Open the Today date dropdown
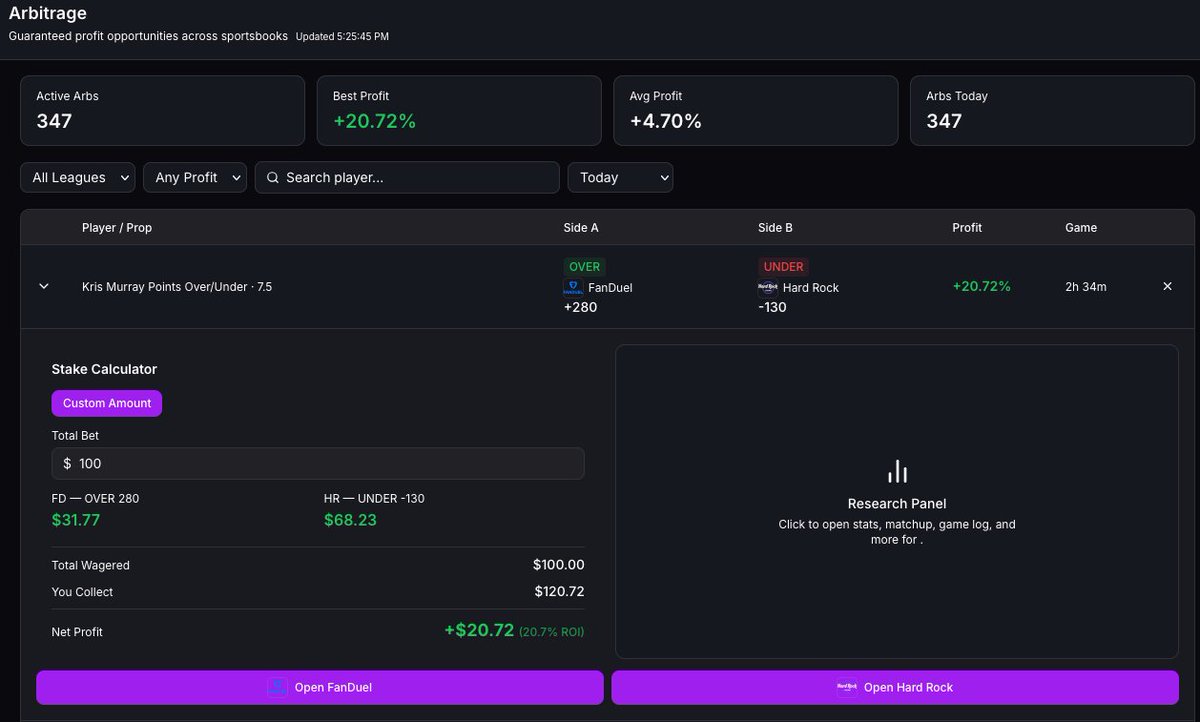 click(x=620, y=177)
